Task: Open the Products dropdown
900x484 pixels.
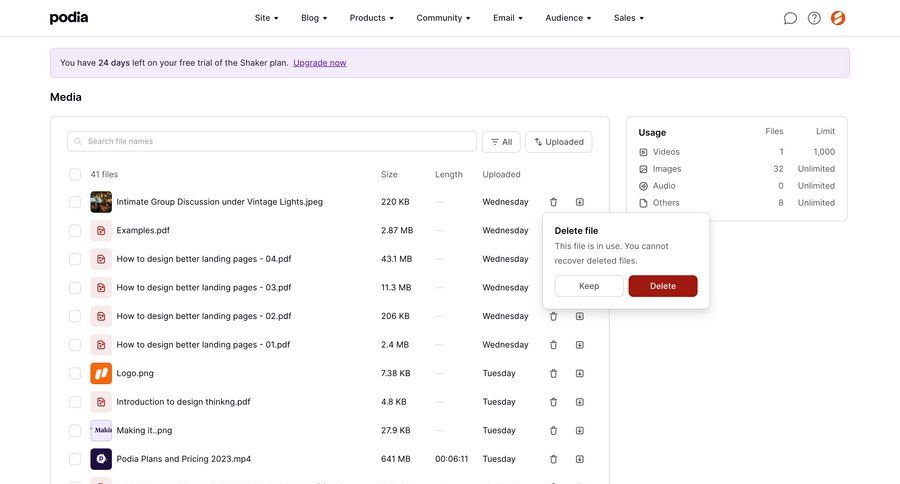Action: pos(371,18)
